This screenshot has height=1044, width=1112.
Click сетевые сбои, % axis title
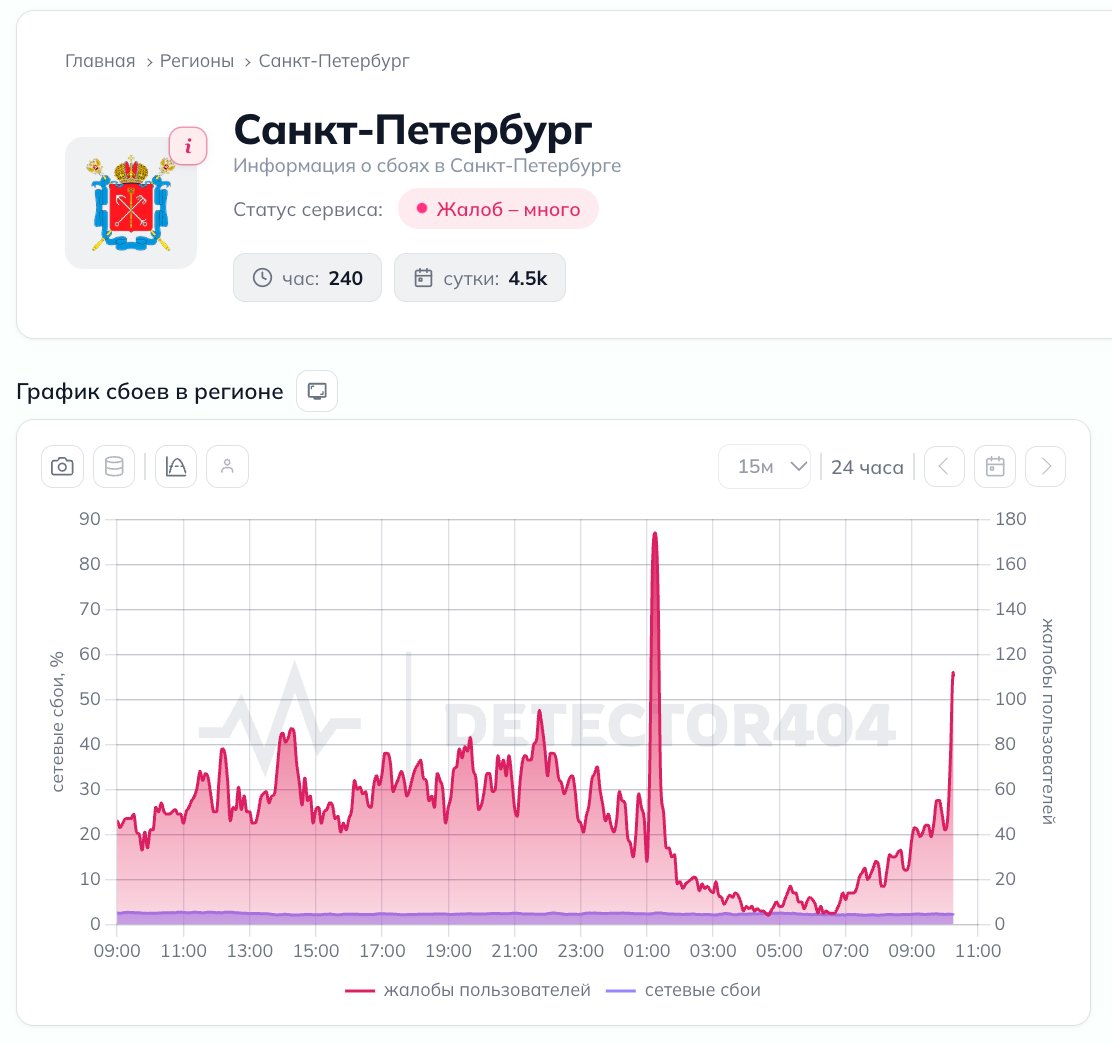[x=57, y=721]
